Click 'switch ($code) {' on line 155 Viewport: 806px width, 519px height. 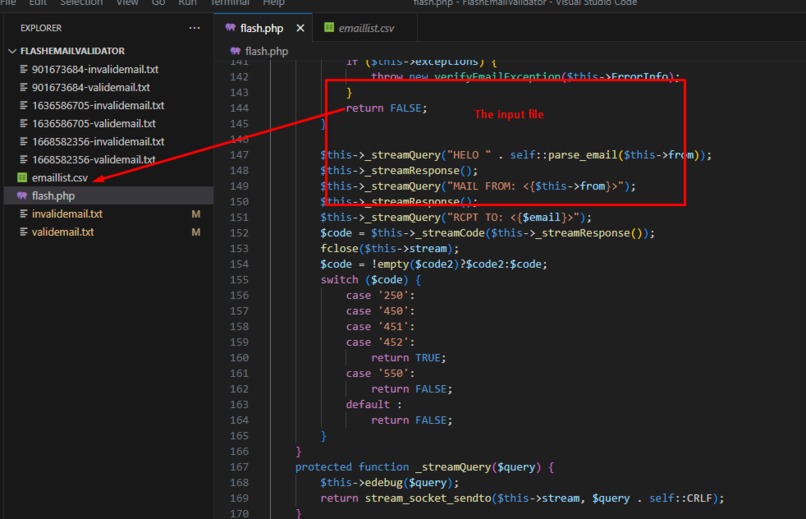click(x=371, y=280)
